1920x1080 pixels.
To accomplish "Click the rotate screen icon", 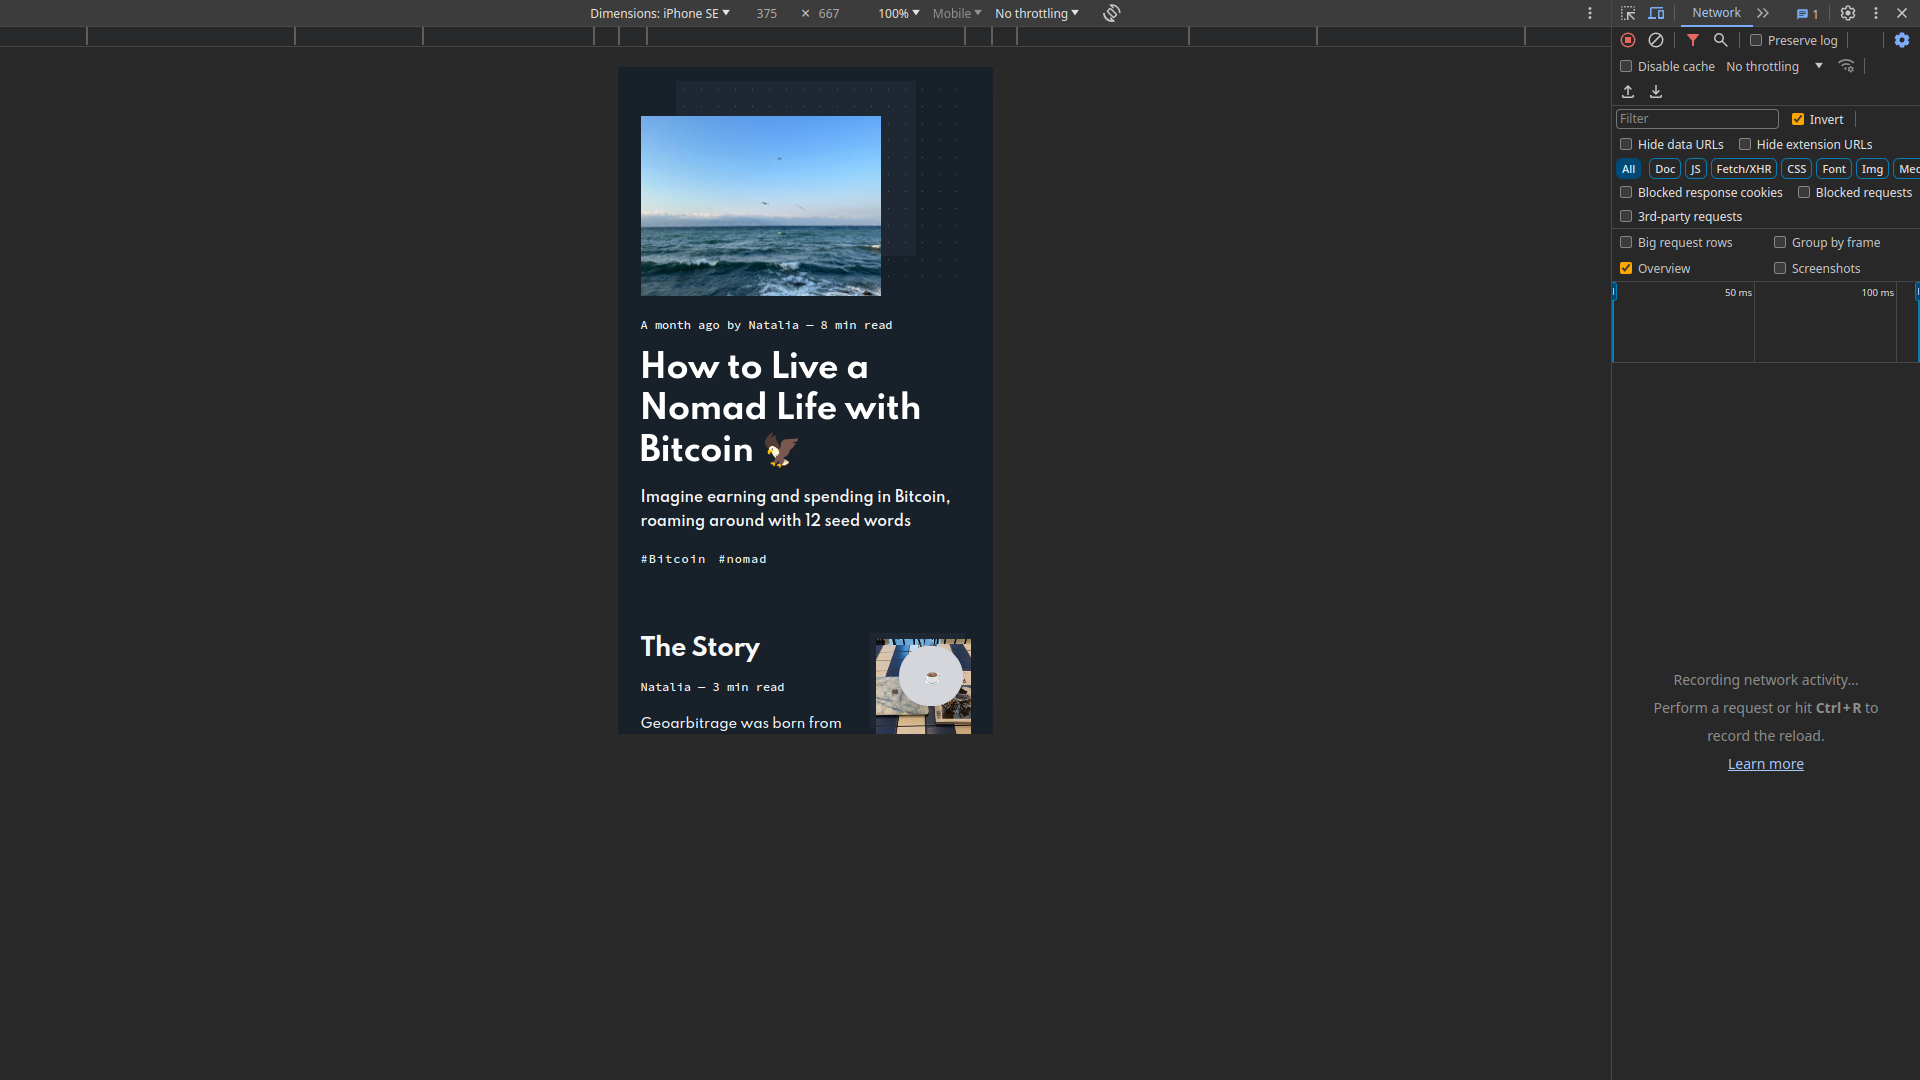I will tap(1112, 13).
